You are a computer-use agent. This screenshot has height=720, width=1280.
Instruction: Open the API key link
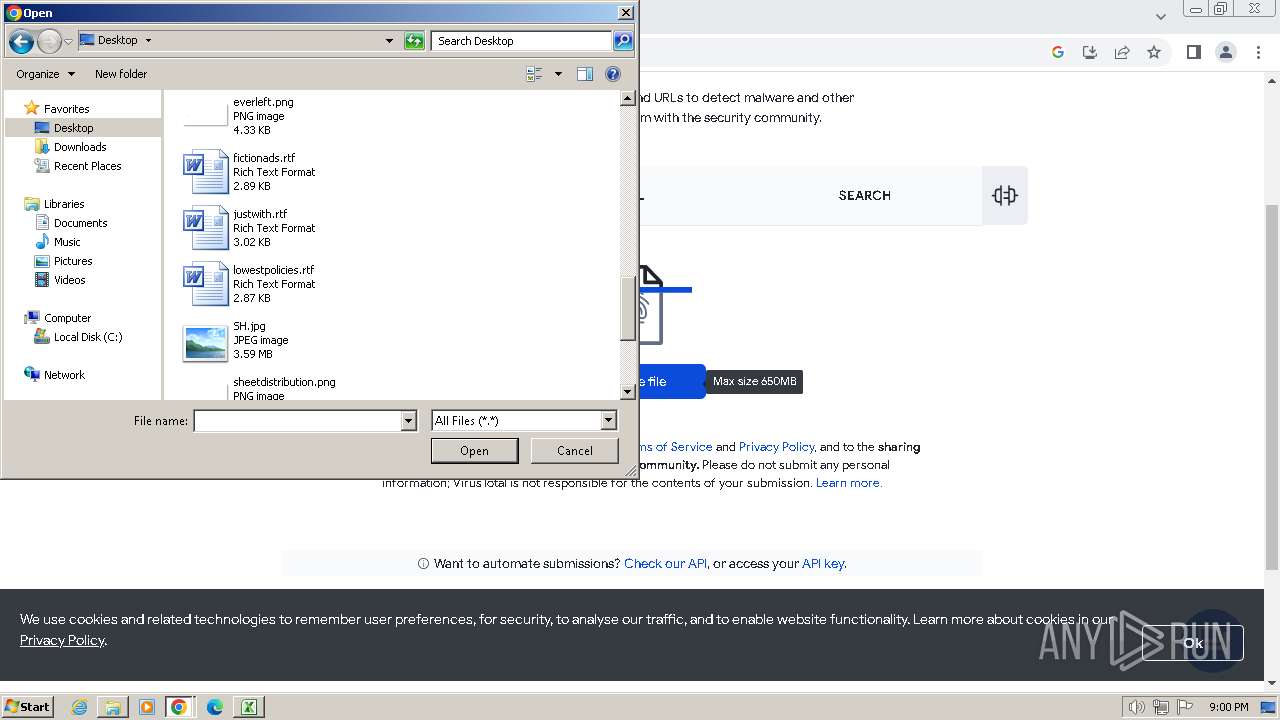point(823,564)
